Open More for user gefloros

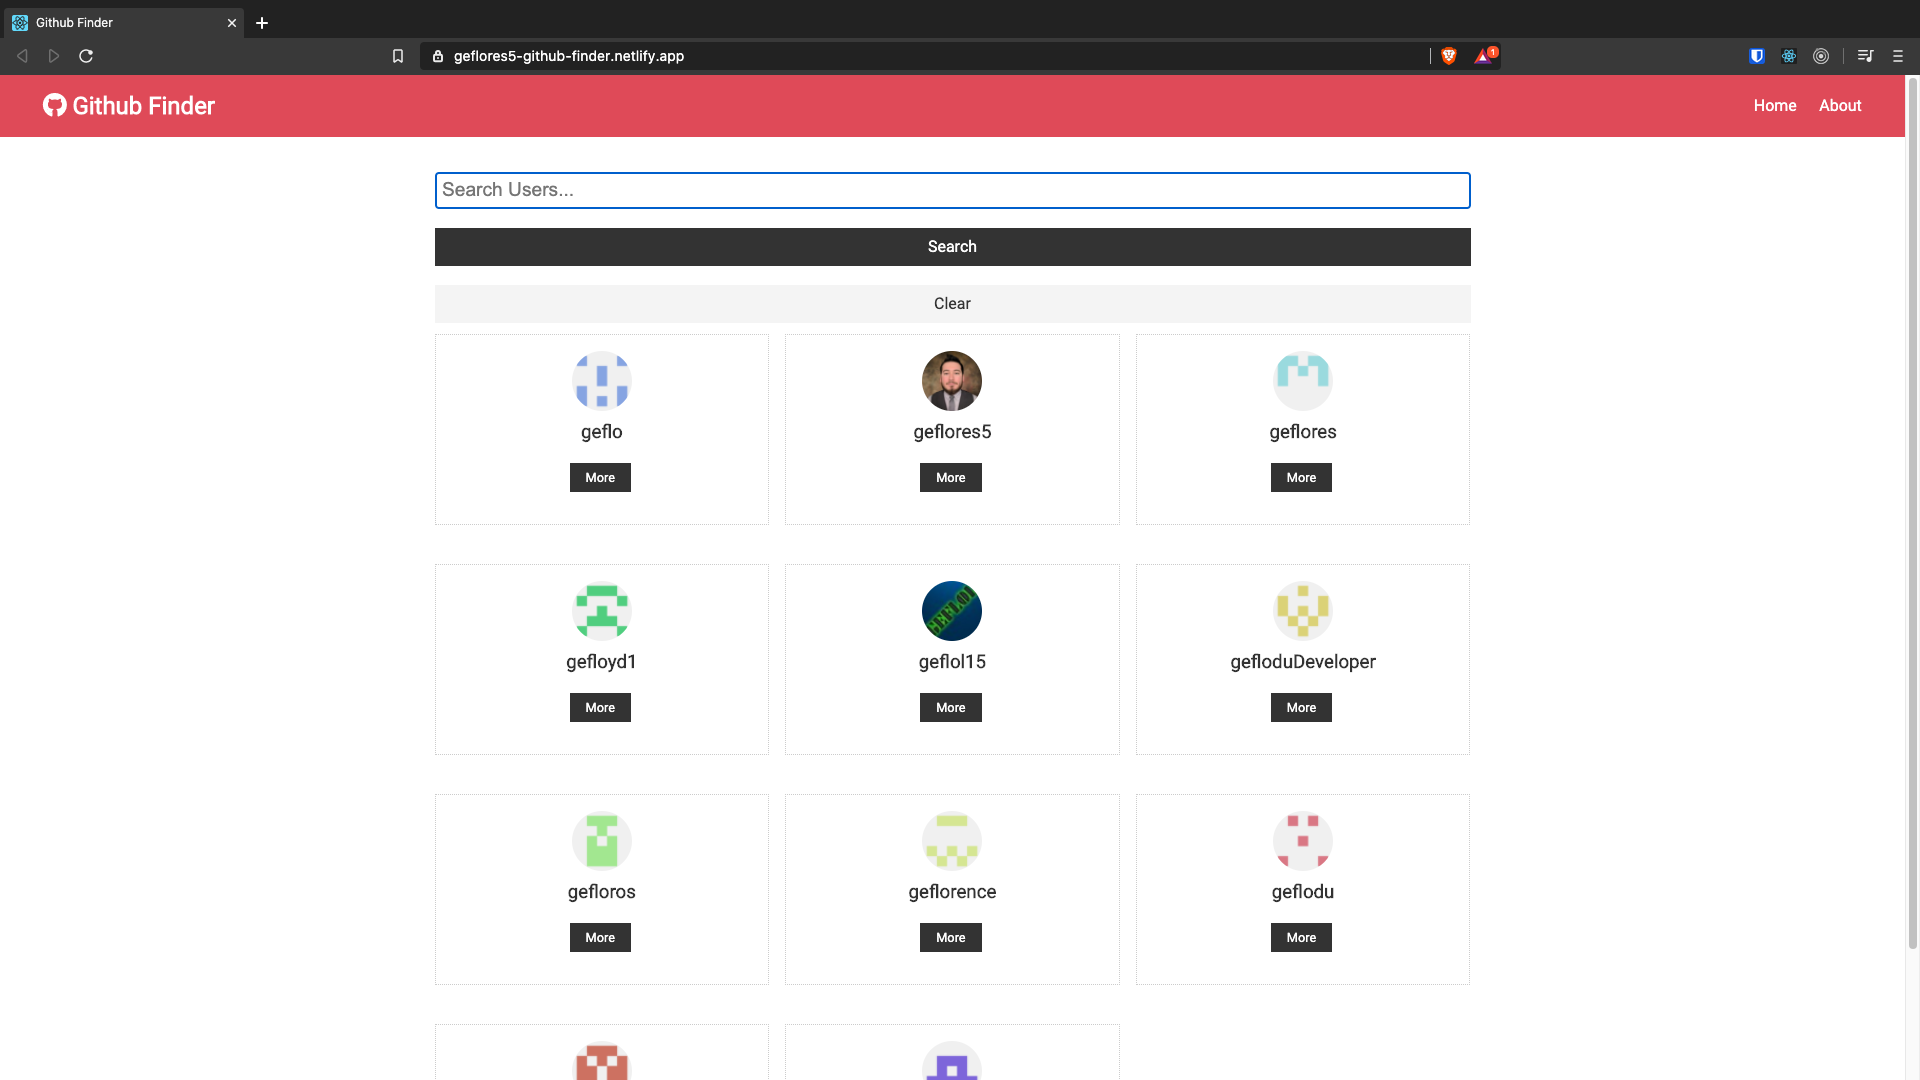click(600, 937)
